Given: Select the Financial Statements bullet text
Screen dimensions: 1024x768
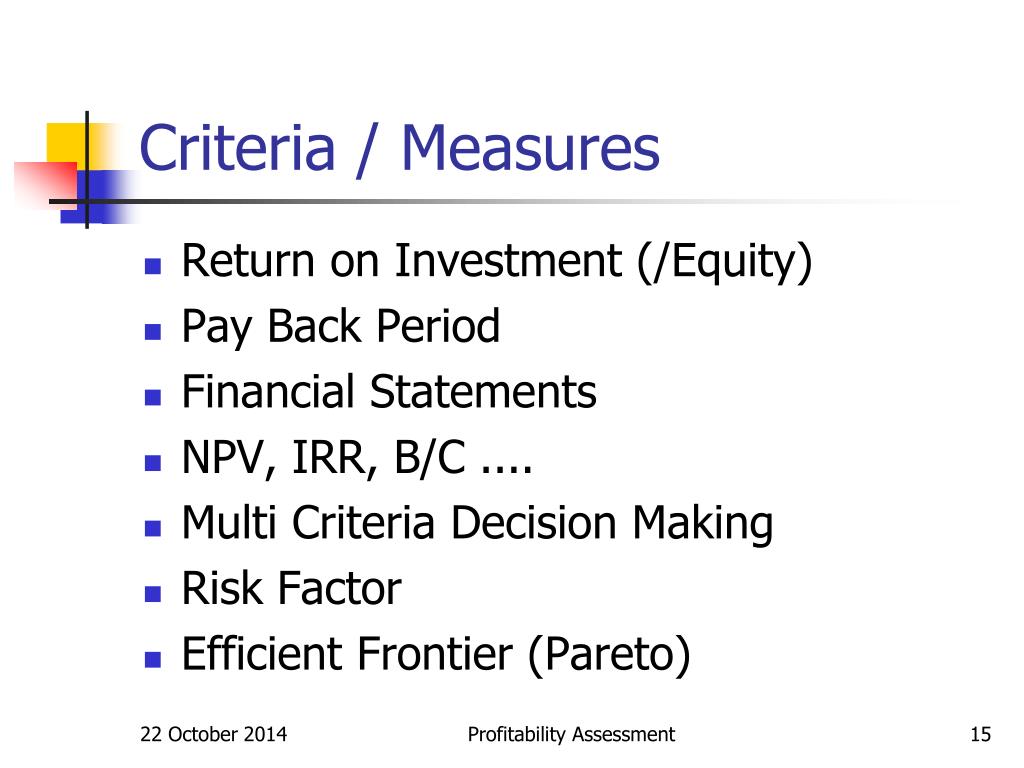Looking at the screenshot, I should (x=389, y=392).
